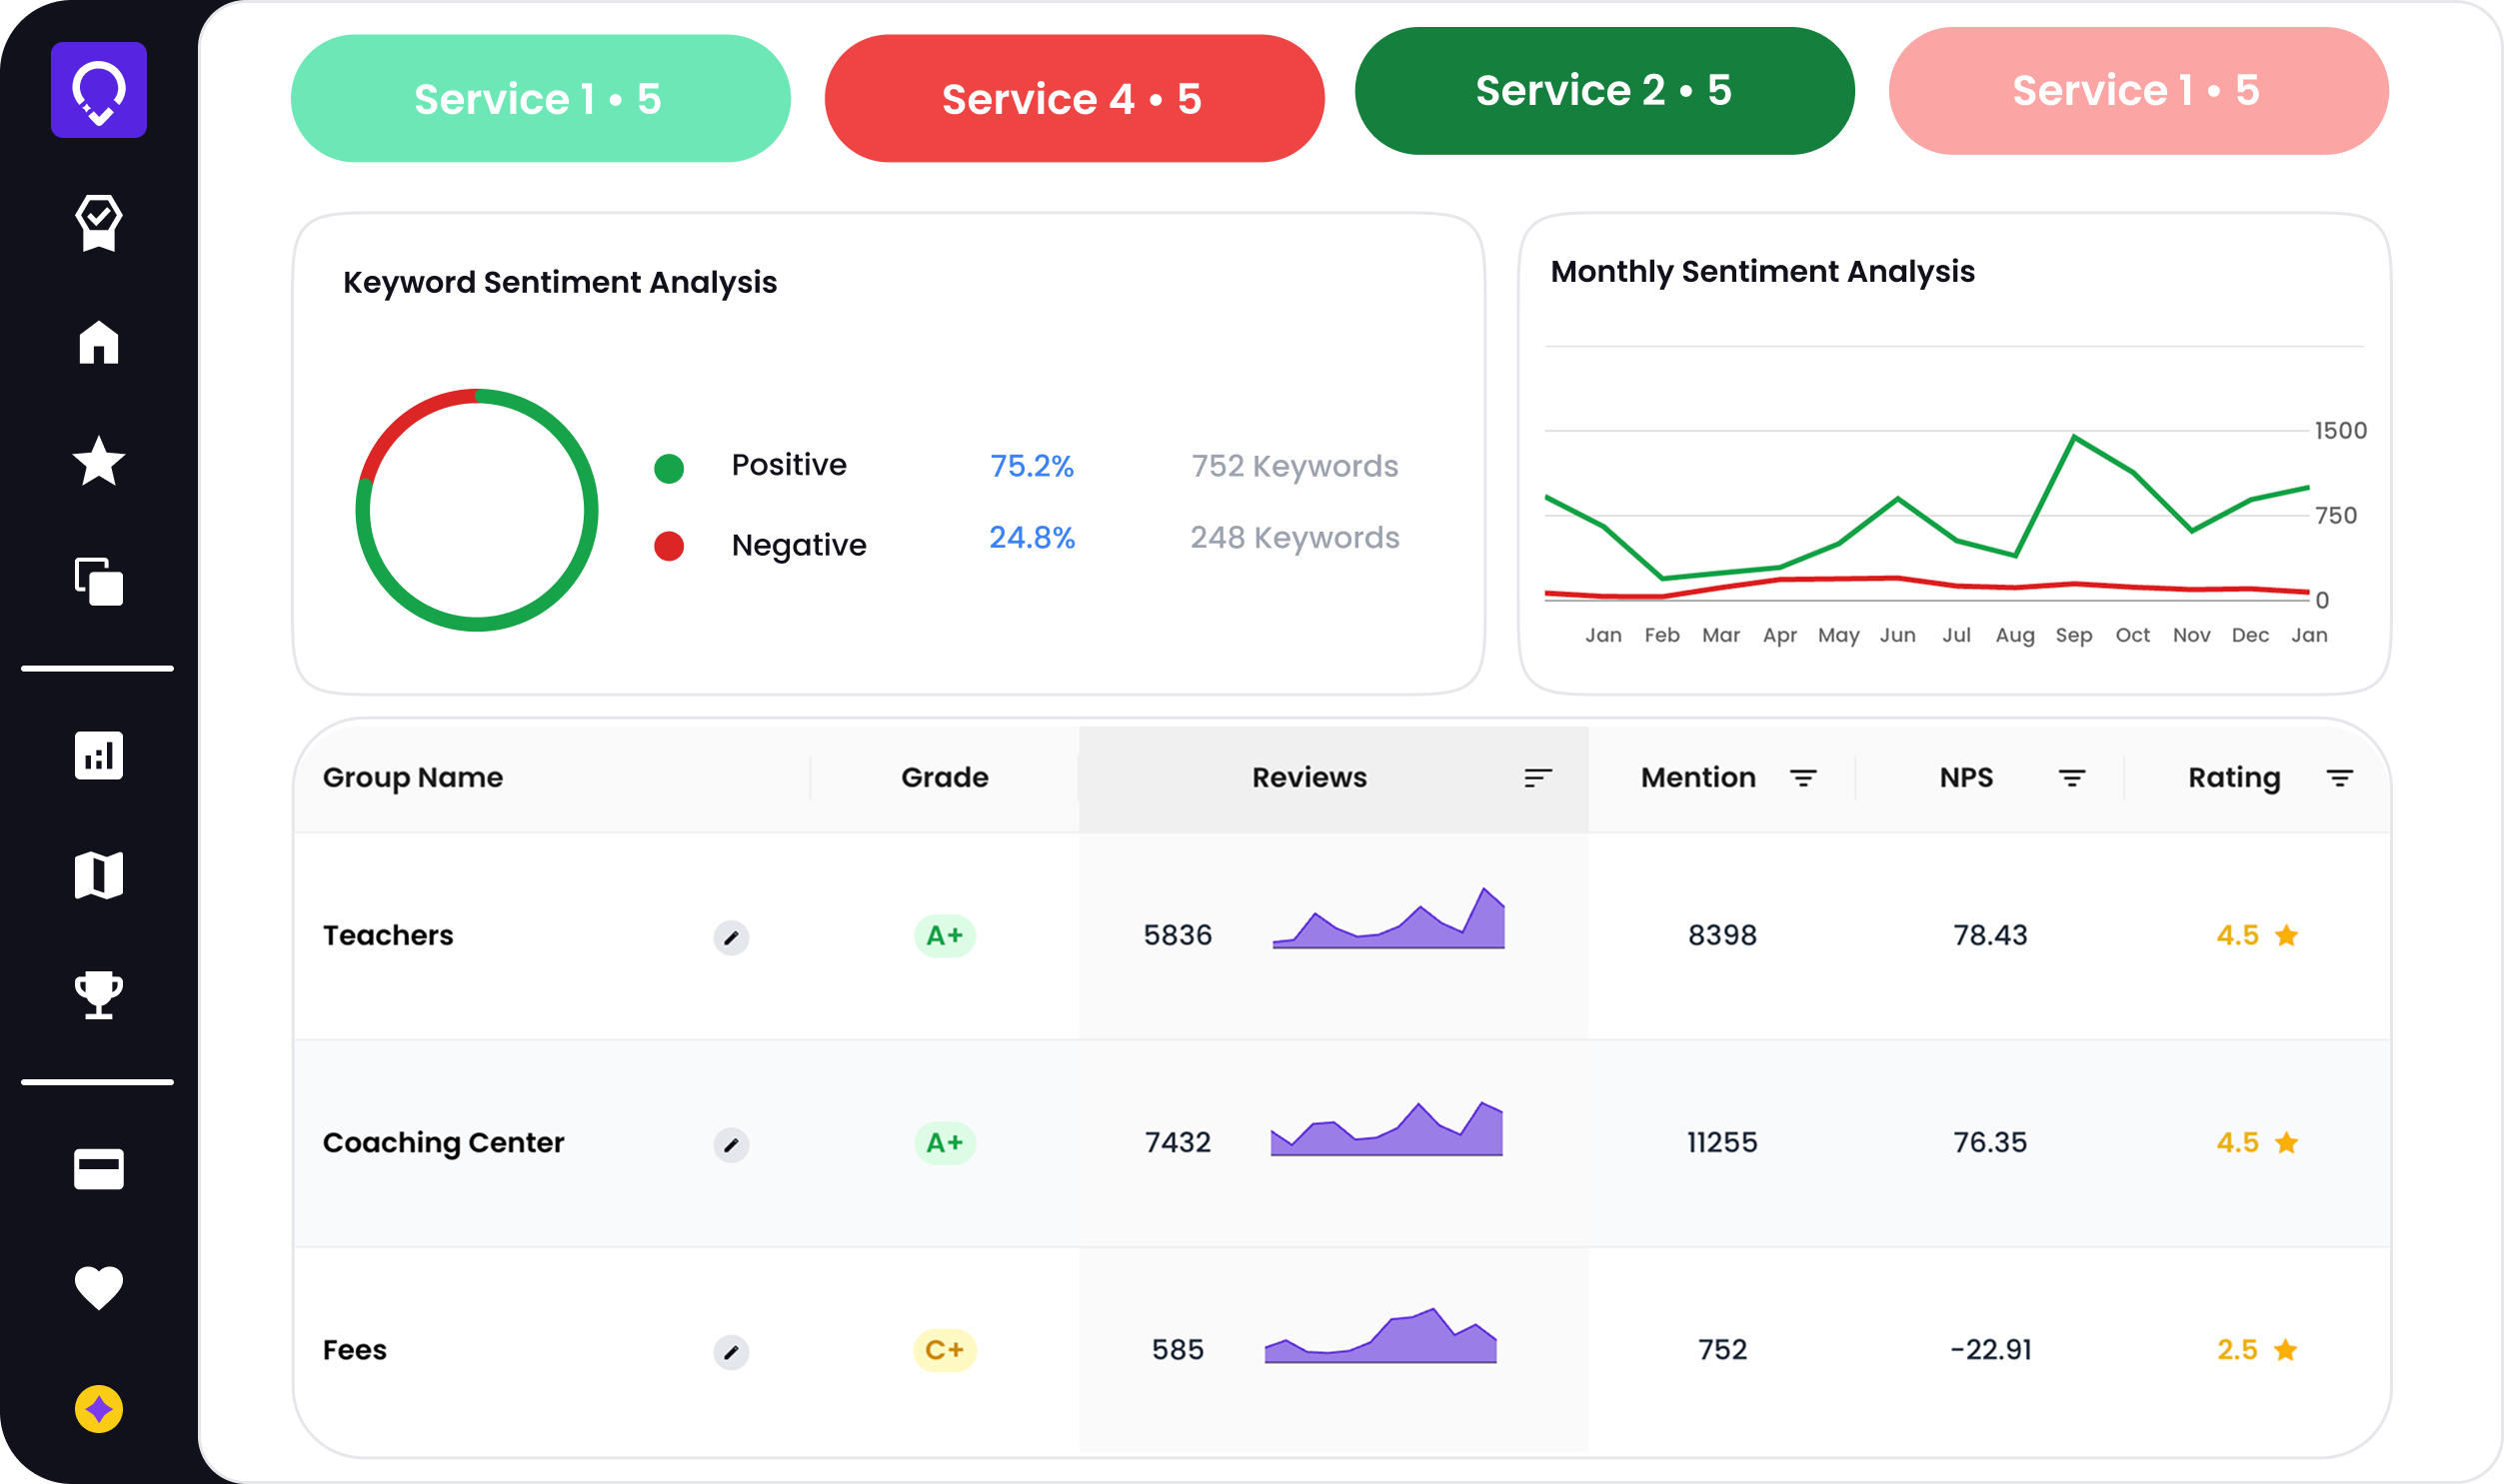Click the badge checkmark sidebar icon
Screen dimensions: 2504x1484
98,222
